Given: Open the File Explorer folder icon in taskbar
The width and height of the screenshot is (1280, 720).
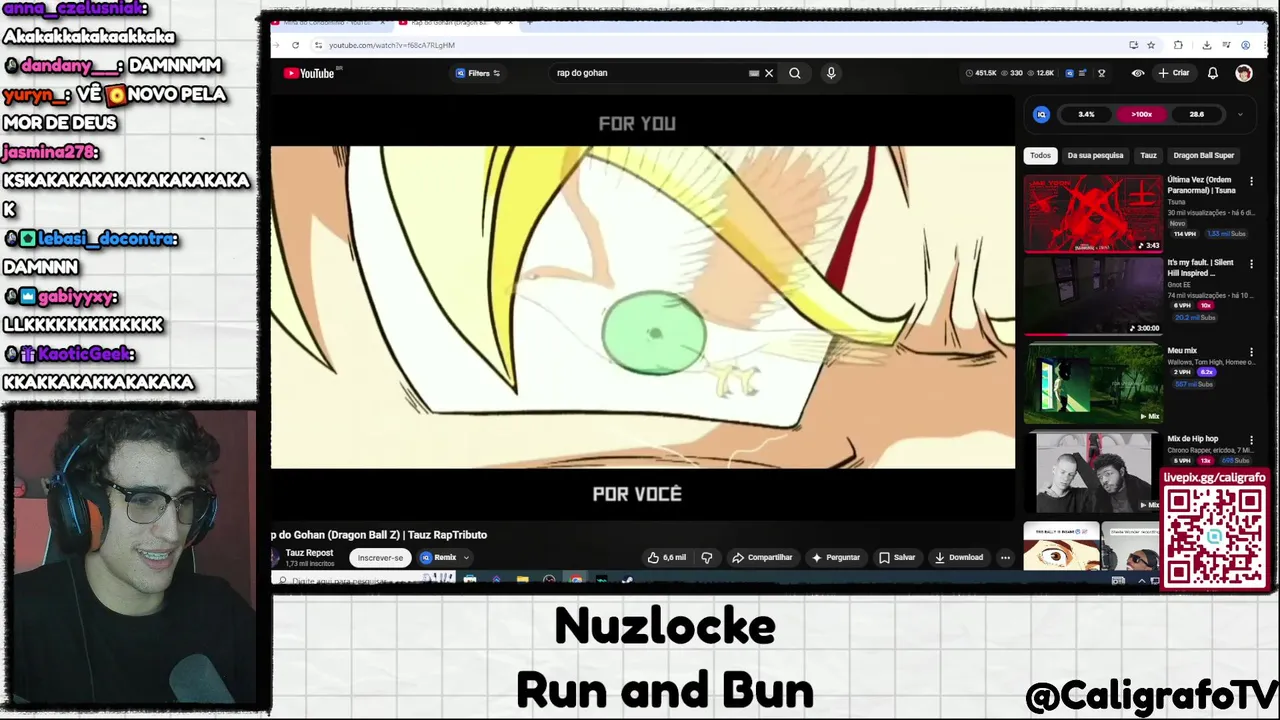Looking at the screenshot, I should coord(522,580).
